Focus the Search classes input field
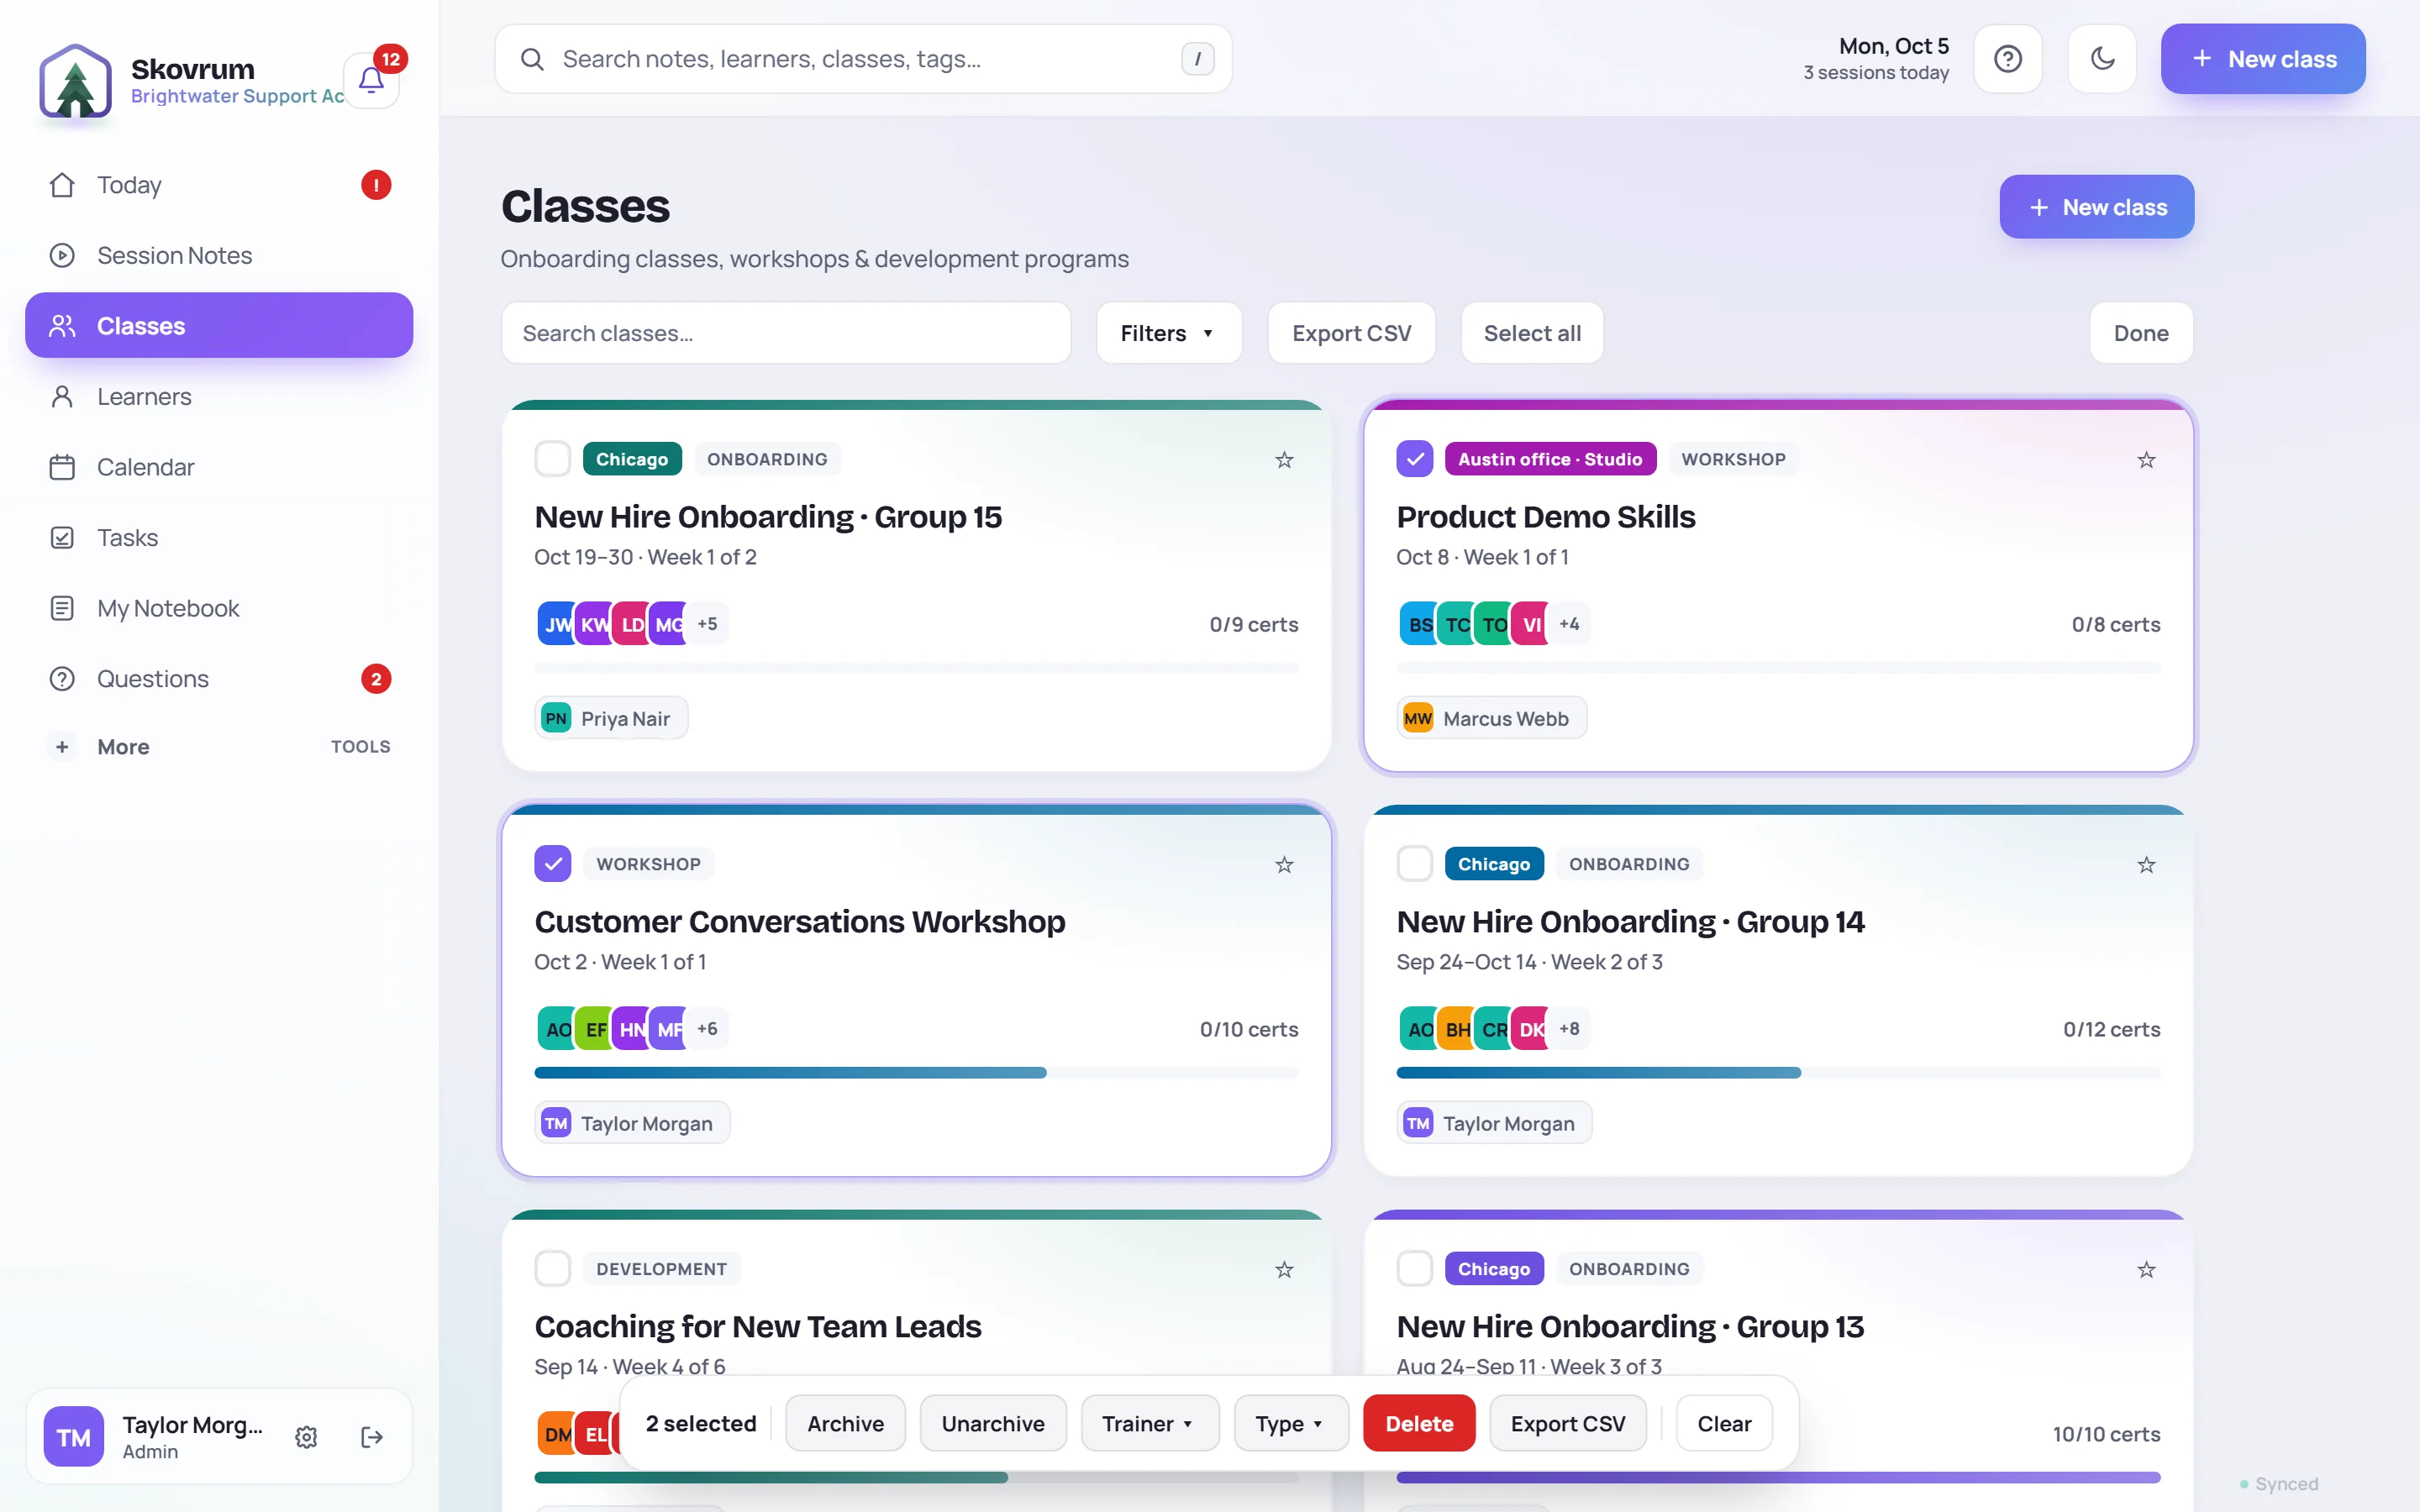The width and height of the screenshot is (2420, 1512). click(x=786, y=333)
